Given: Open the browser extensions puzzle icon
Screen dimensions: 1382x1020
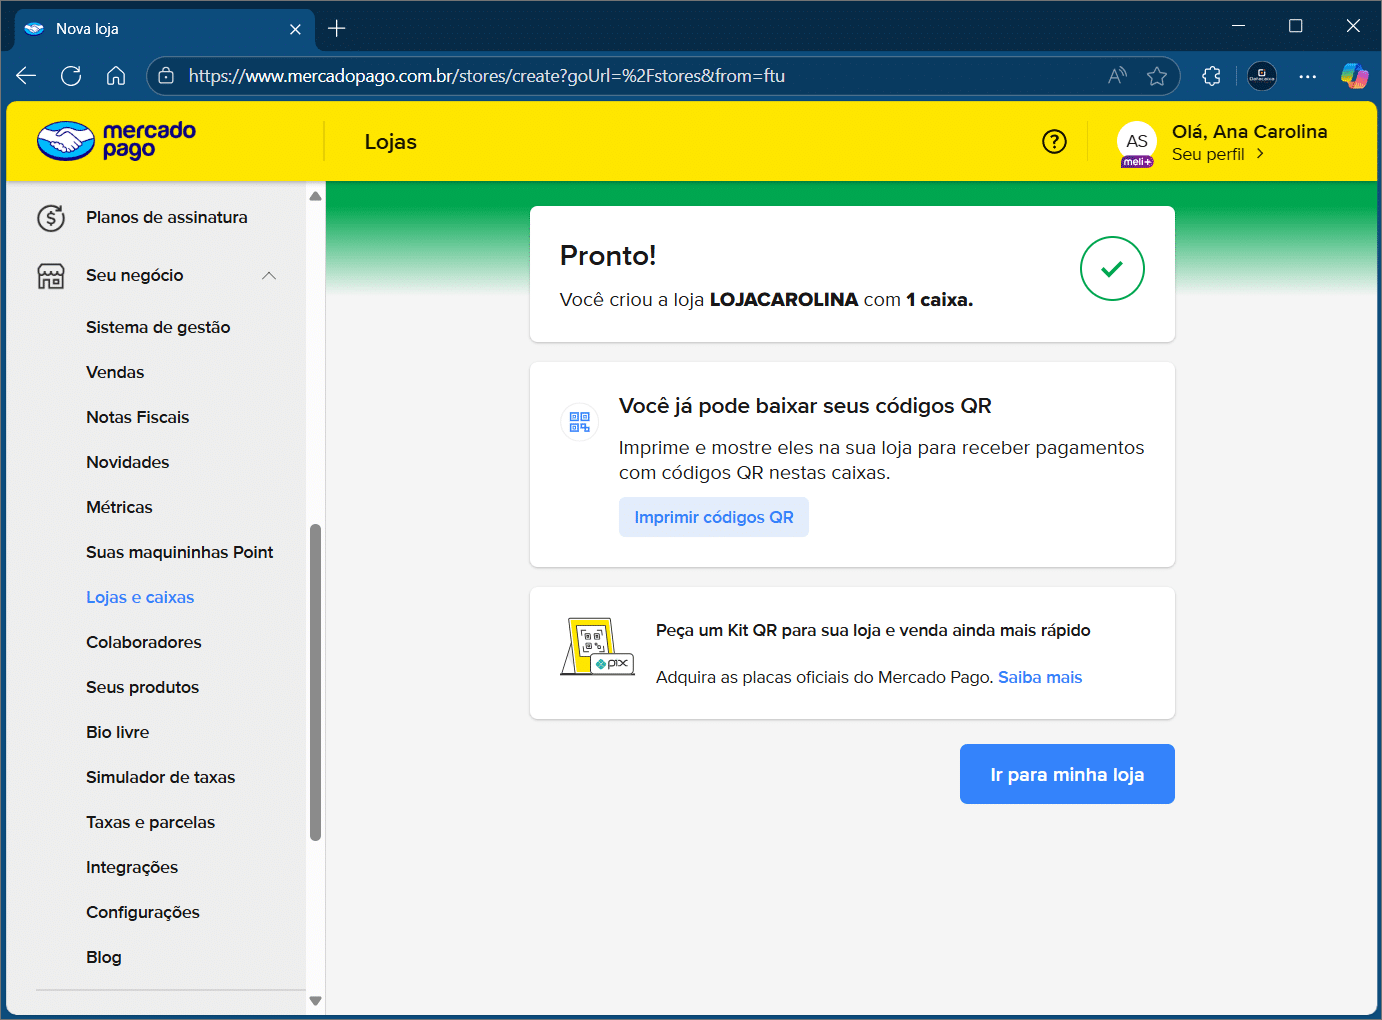Looking at the screenshot, I should [x=1211, y=76].
